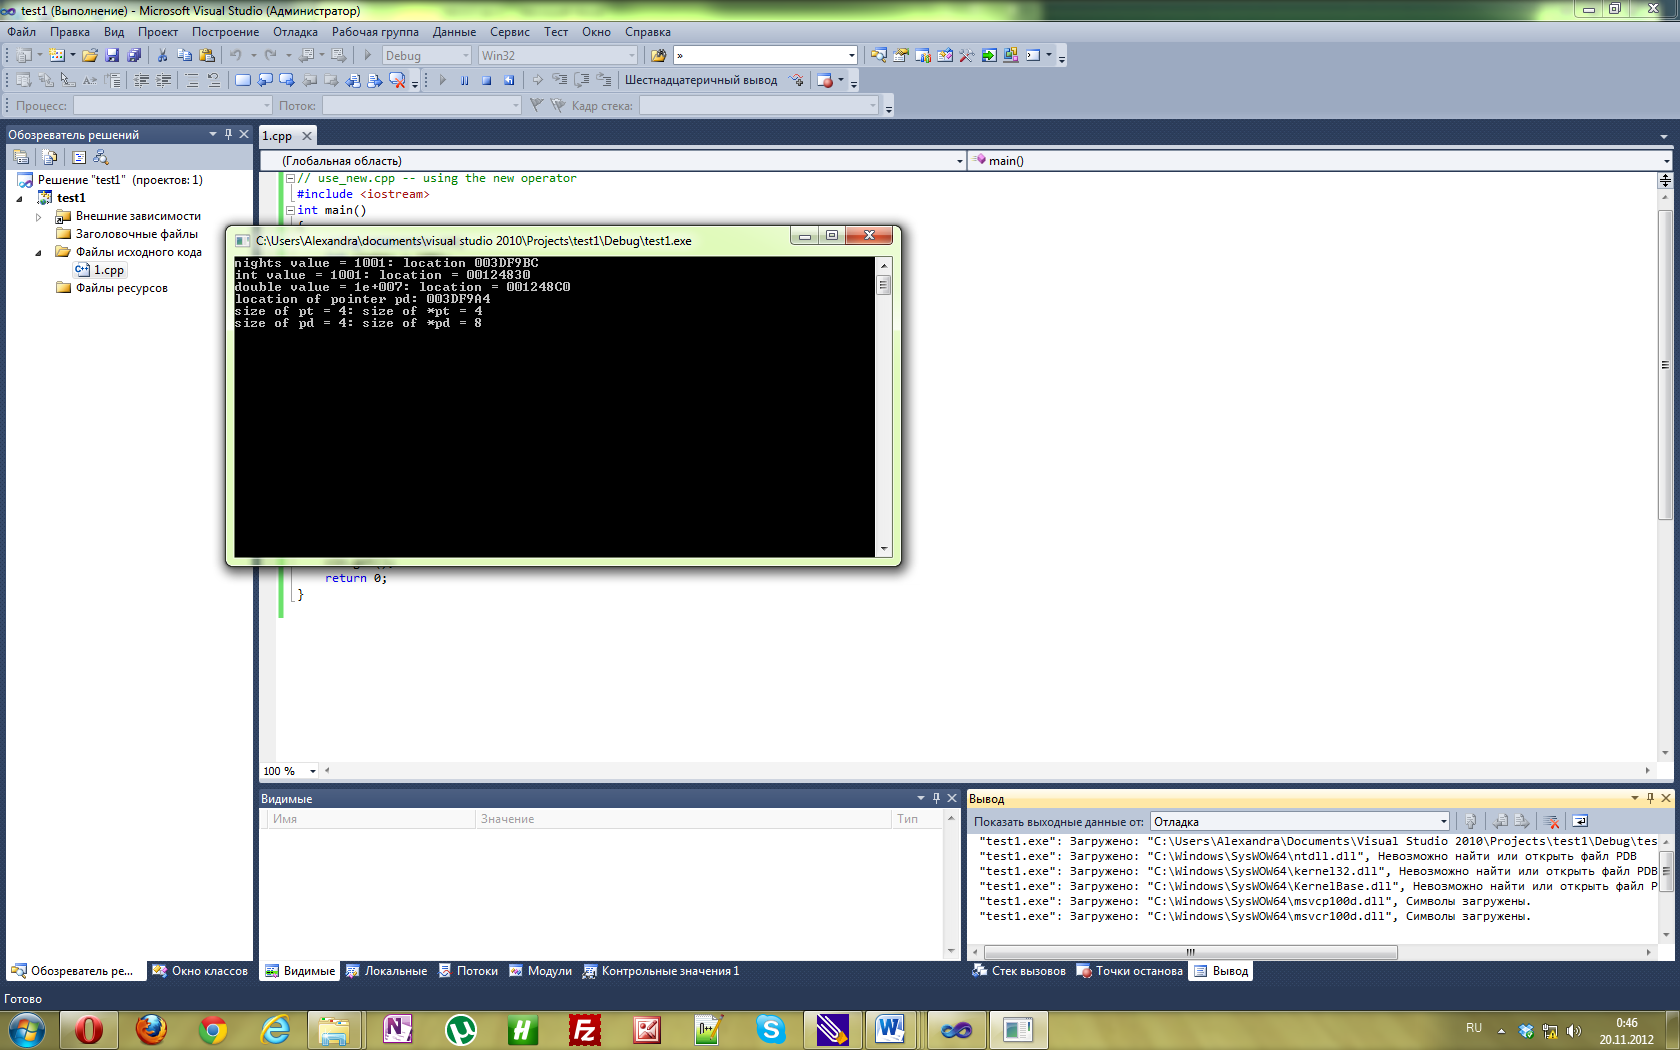Pause debugging with the Break All icon
1680x1050 pixels.
(464, 80)
